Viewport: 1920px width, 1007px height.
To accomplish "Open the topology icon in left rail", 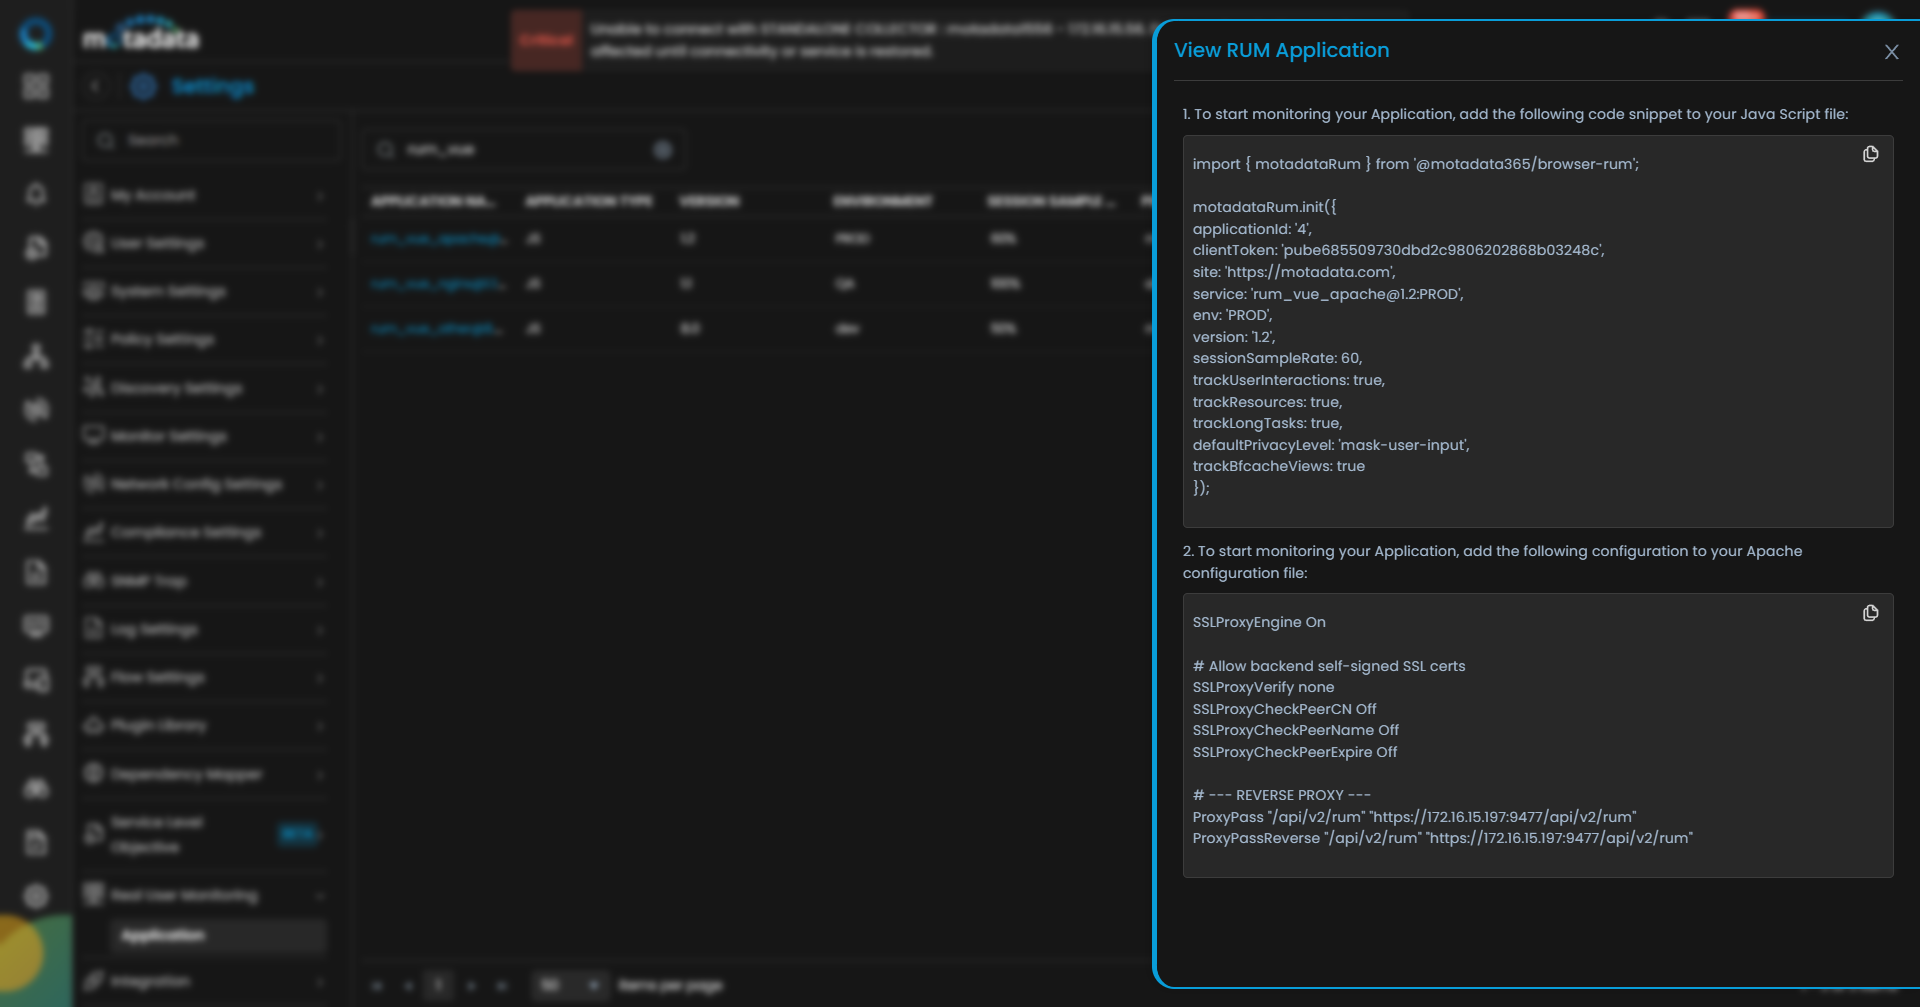I will tap(36, 356).
